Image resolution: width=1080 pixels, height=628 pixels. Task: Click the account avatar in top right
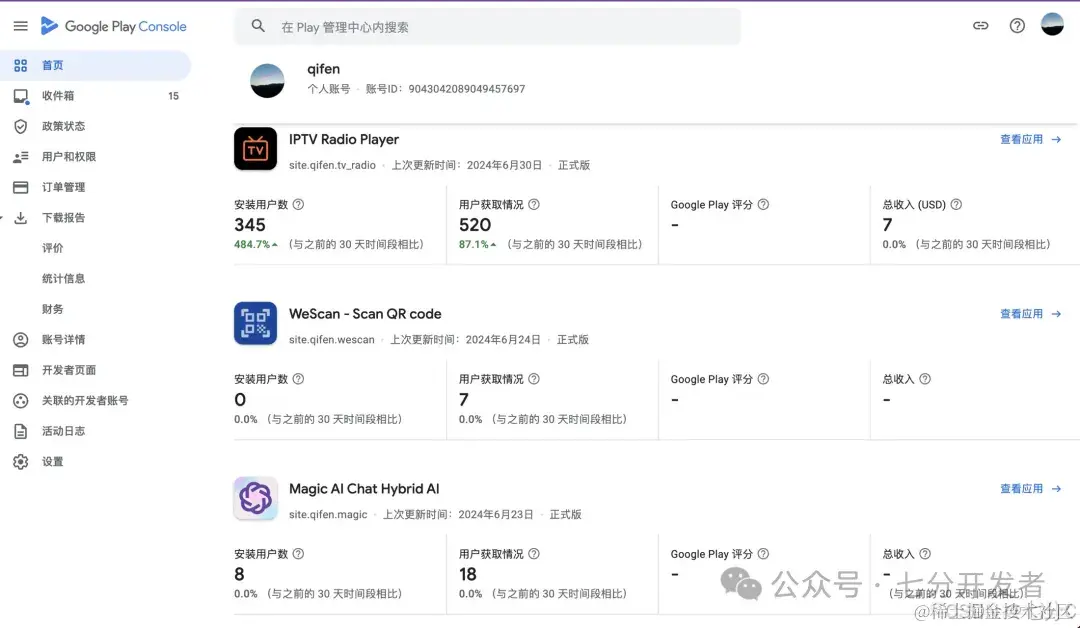pyautogui.click(x=1053, y=23)
